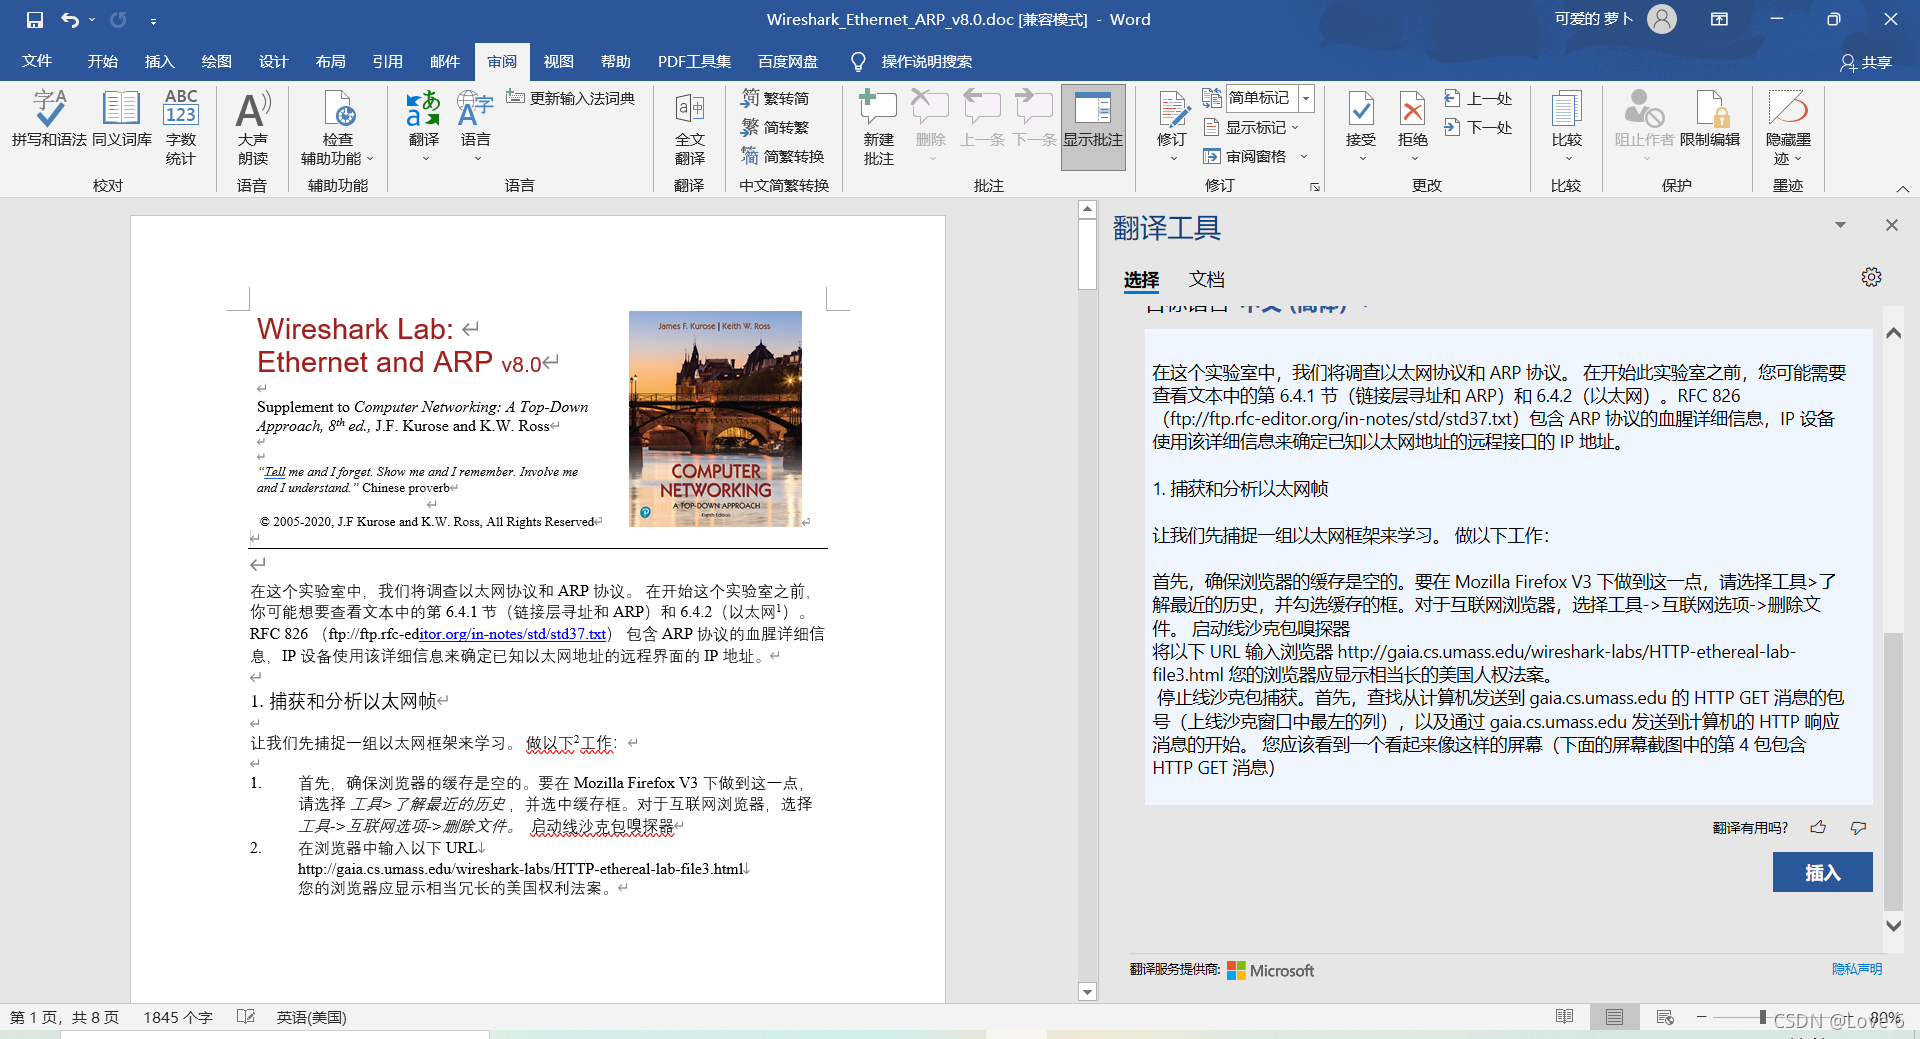
Task: Expand the Check Accessibility dropdown arrow
Action: pyautogui.click(x=370, y=159)
